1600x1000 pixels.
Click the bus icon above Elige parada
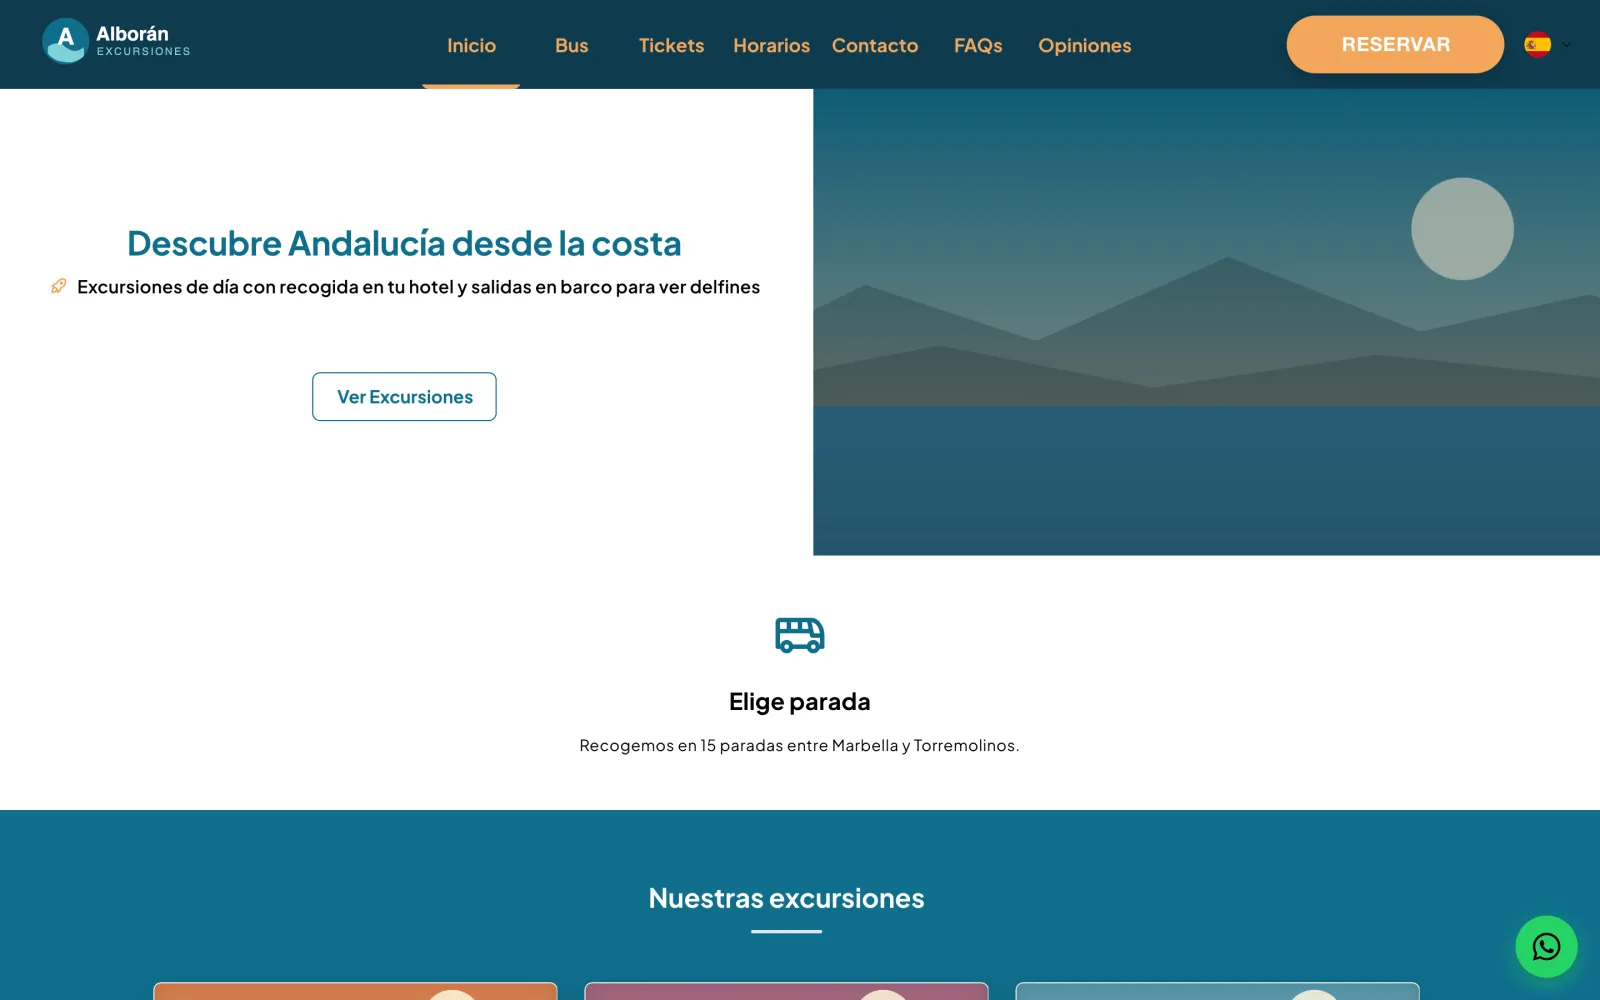800,635
